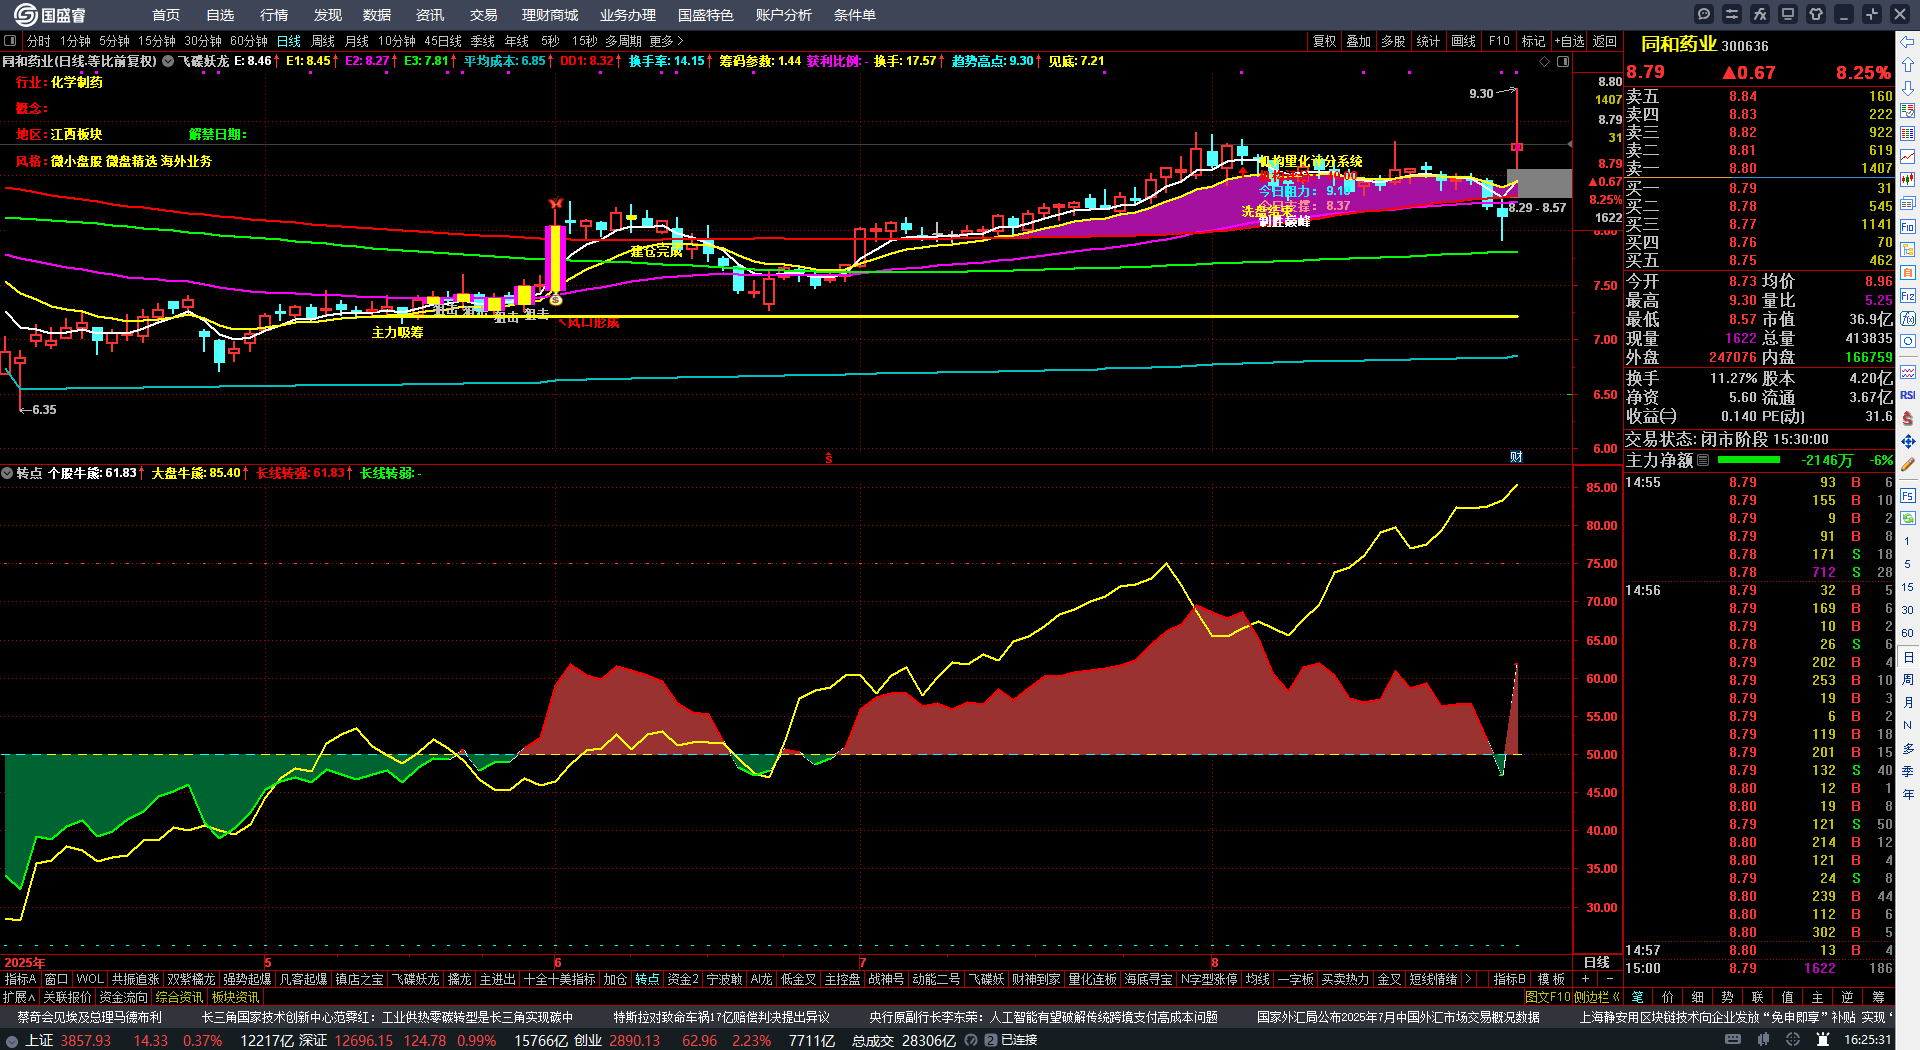
Task: Open the 模板 template selector
Action: coord(1551,979)
